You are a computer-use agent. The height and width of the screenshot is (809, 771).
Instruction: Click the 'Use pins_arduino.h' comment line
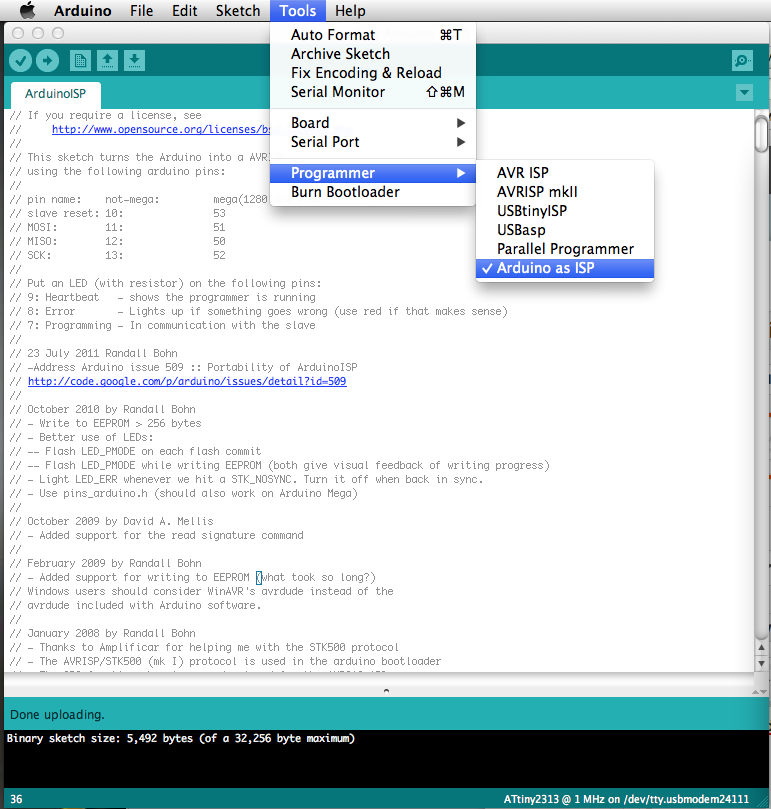[x=184, y=493]
